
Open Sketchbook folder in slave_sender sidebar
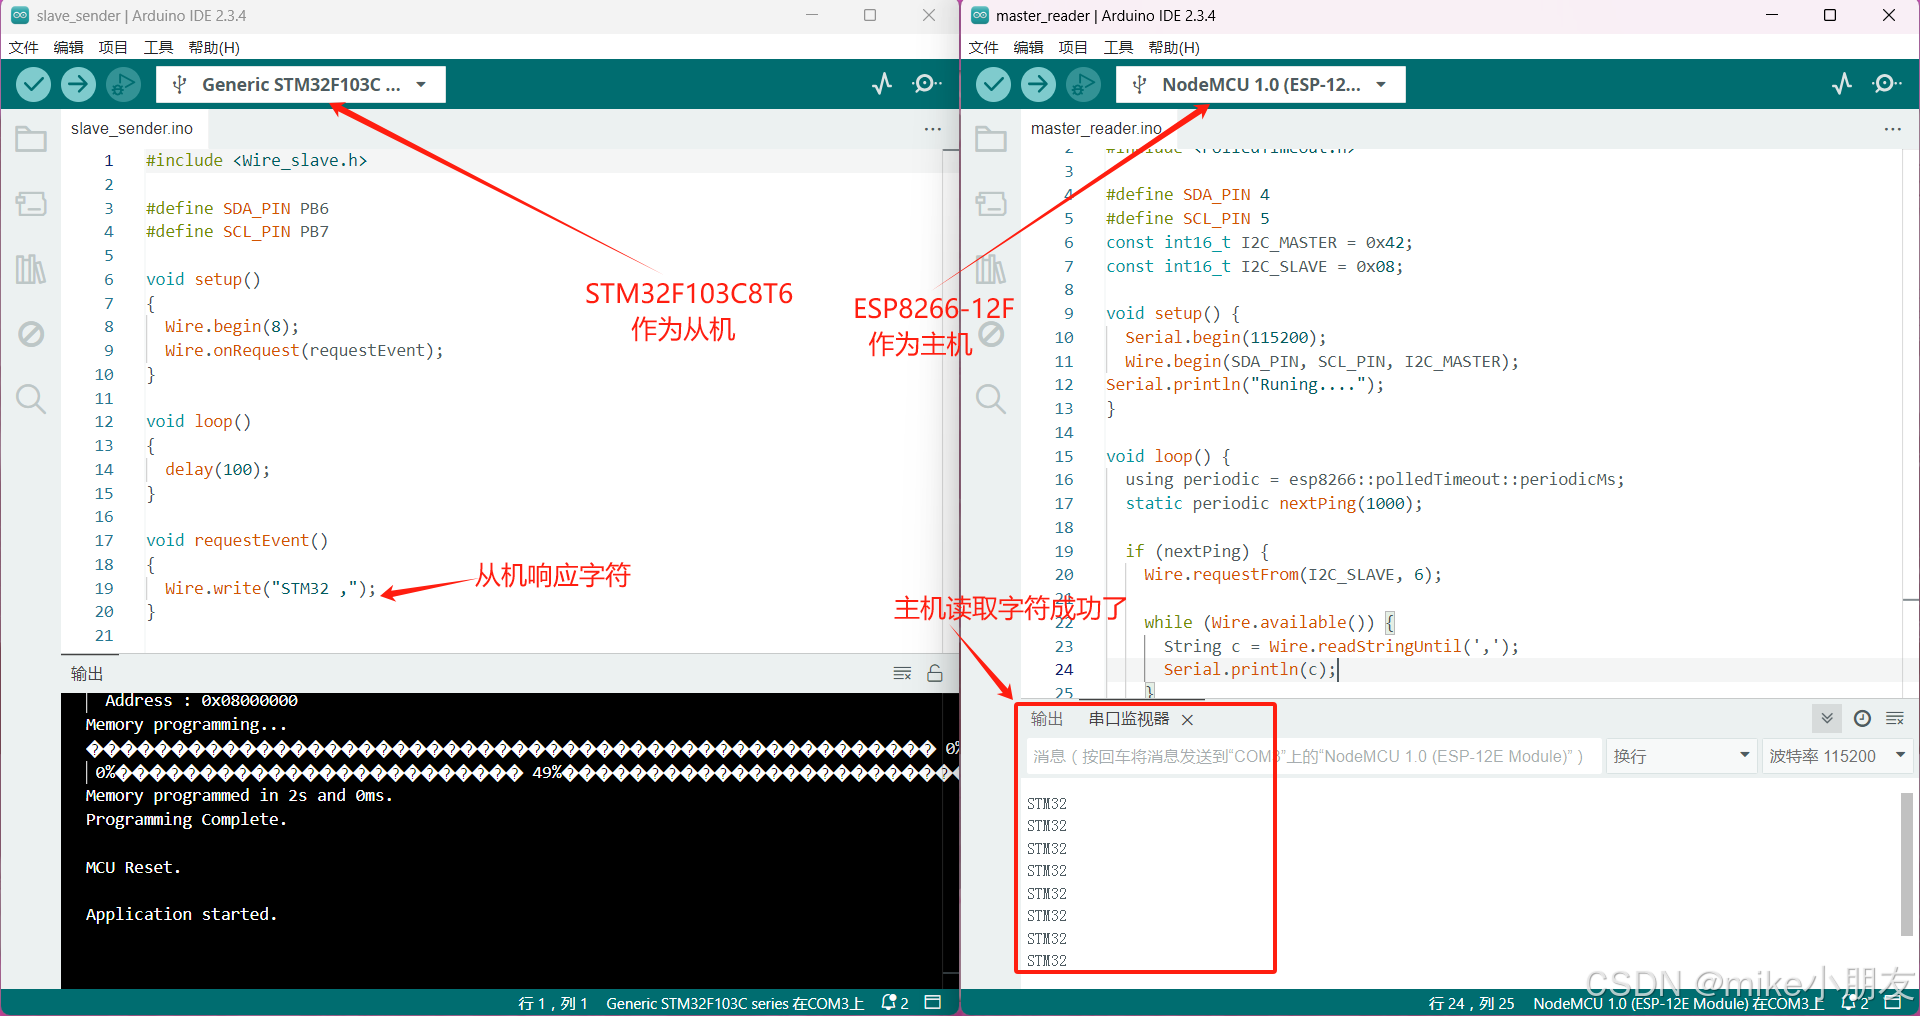[31, 139]
